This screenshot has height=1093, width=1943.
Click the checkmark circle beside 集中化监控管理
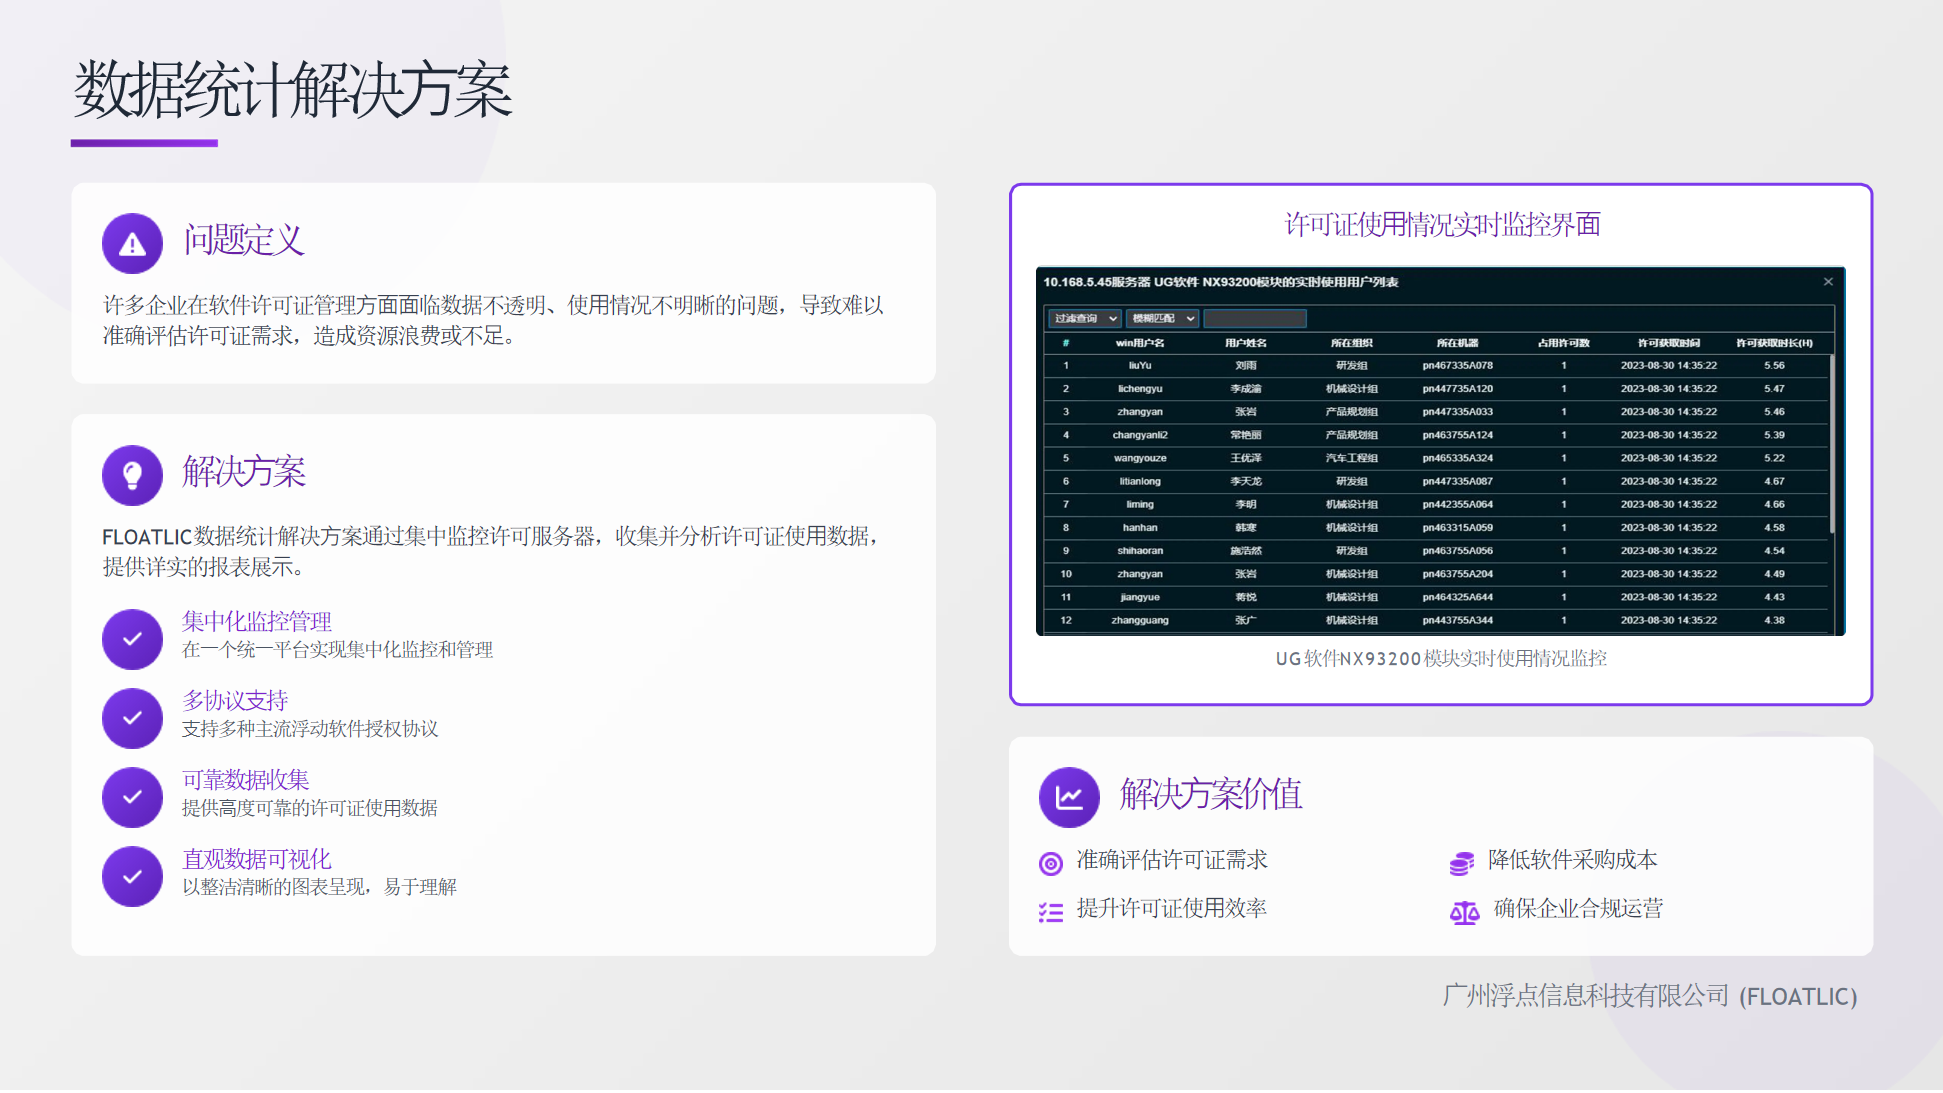coord(132,639)
